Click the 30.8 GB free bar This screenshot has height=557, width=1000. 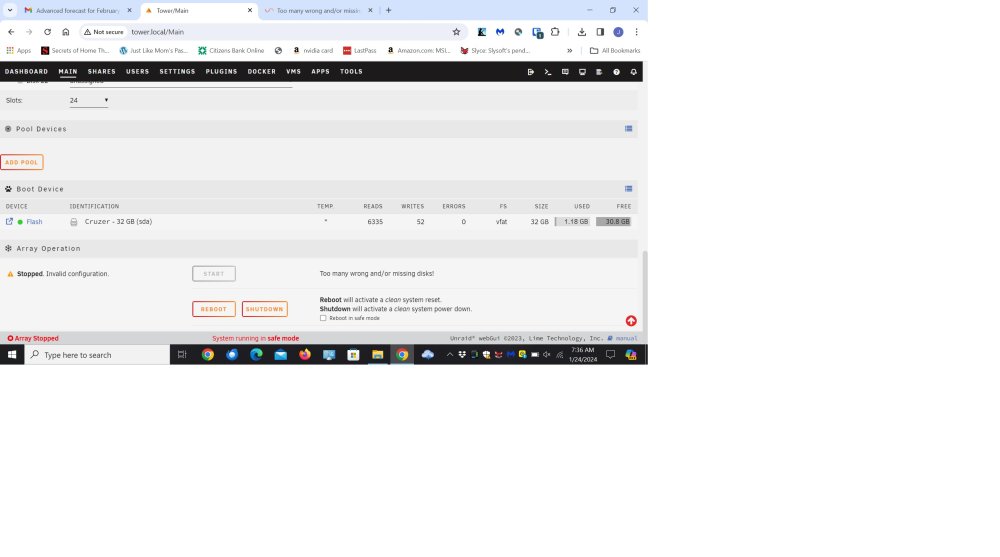pyautogui.click(x=614, y=221)
